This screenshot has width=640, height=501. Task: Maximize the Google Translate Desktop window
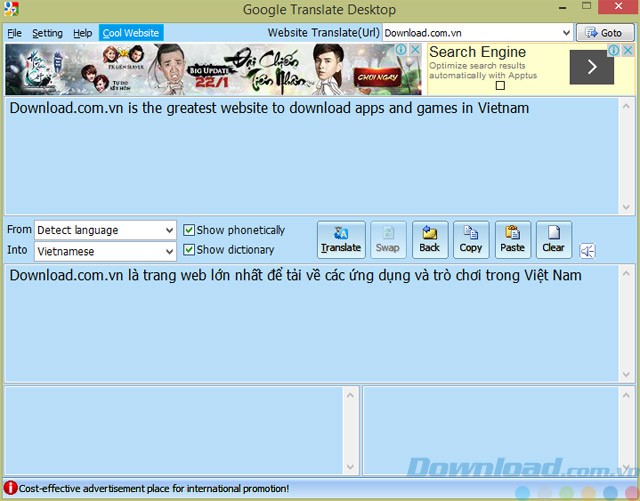[x=587, y=6]
